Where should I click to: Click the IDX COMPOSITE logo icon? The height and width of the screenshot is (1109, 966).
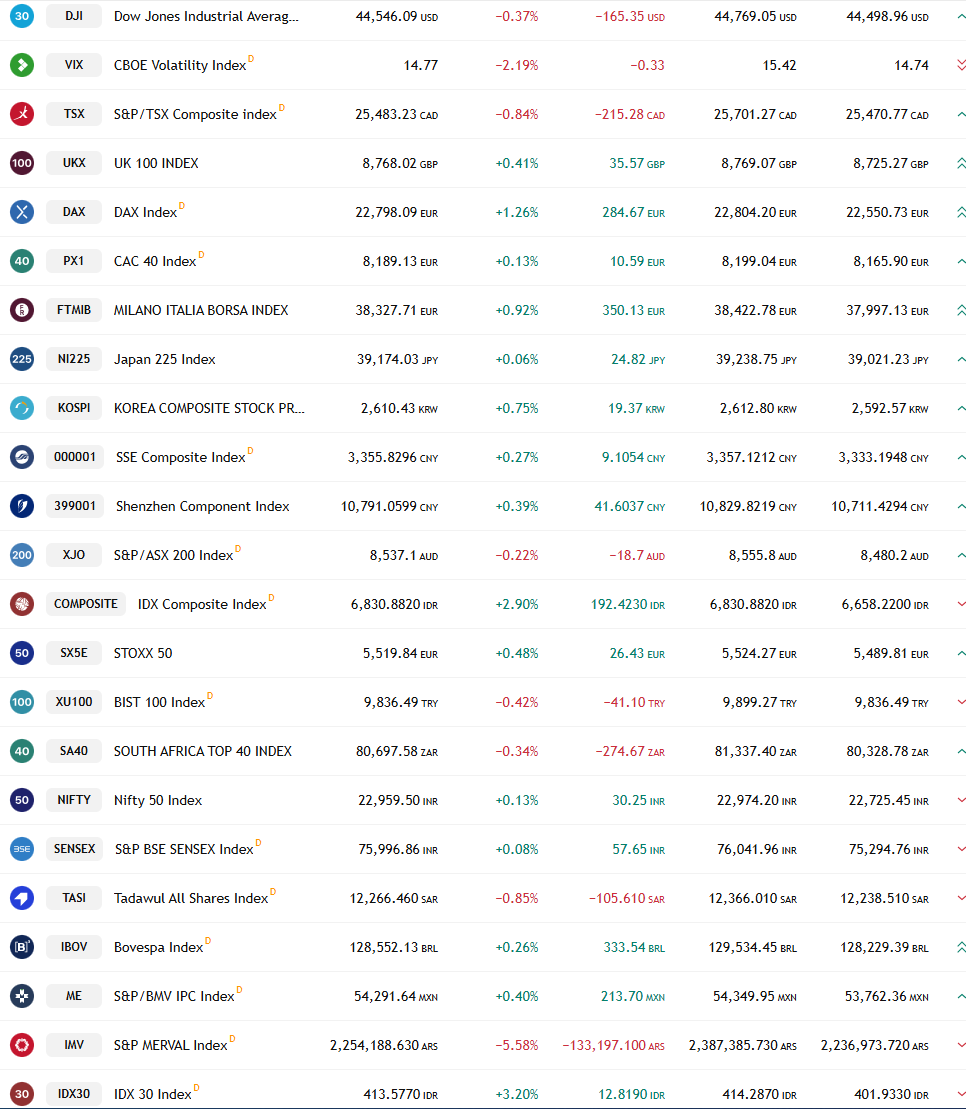(x=22, y=603)
